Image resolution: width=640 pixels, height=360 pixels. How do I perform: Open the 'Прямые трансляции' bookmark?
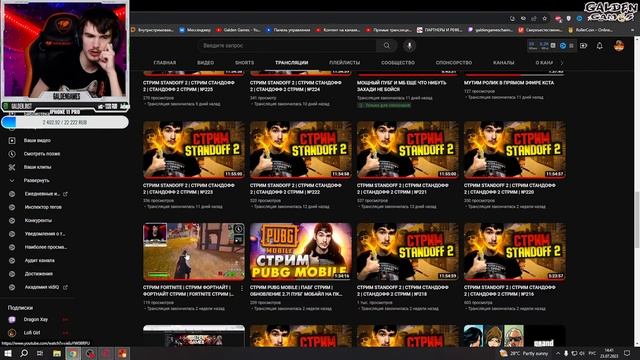click(389, 30)
